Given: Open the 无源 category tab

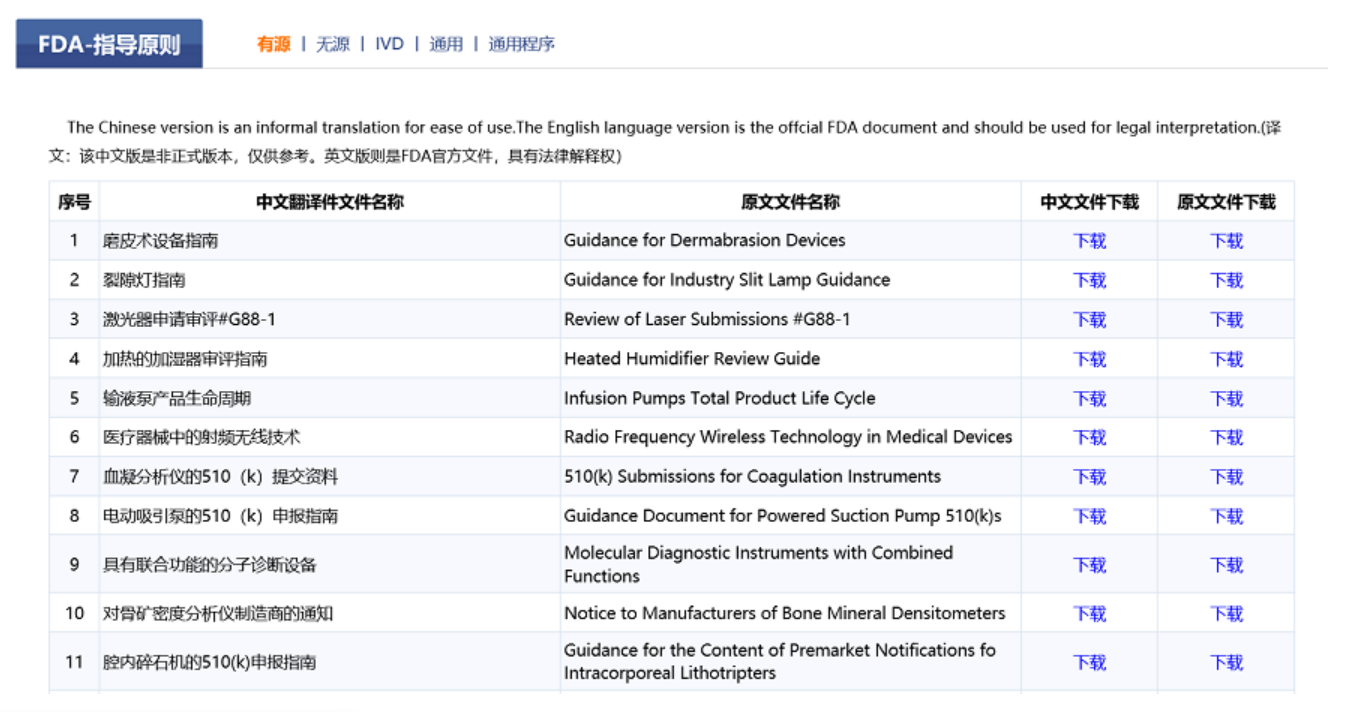Looking at the screenshot, I should 333,44.
